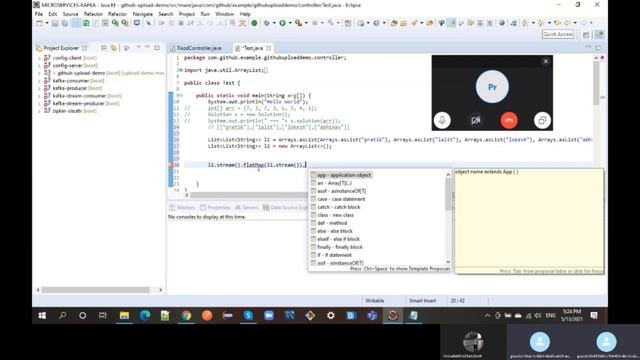Choose 'catch - catch block' proposal
The height and width of the screenshot is (360, 640).
339,207
